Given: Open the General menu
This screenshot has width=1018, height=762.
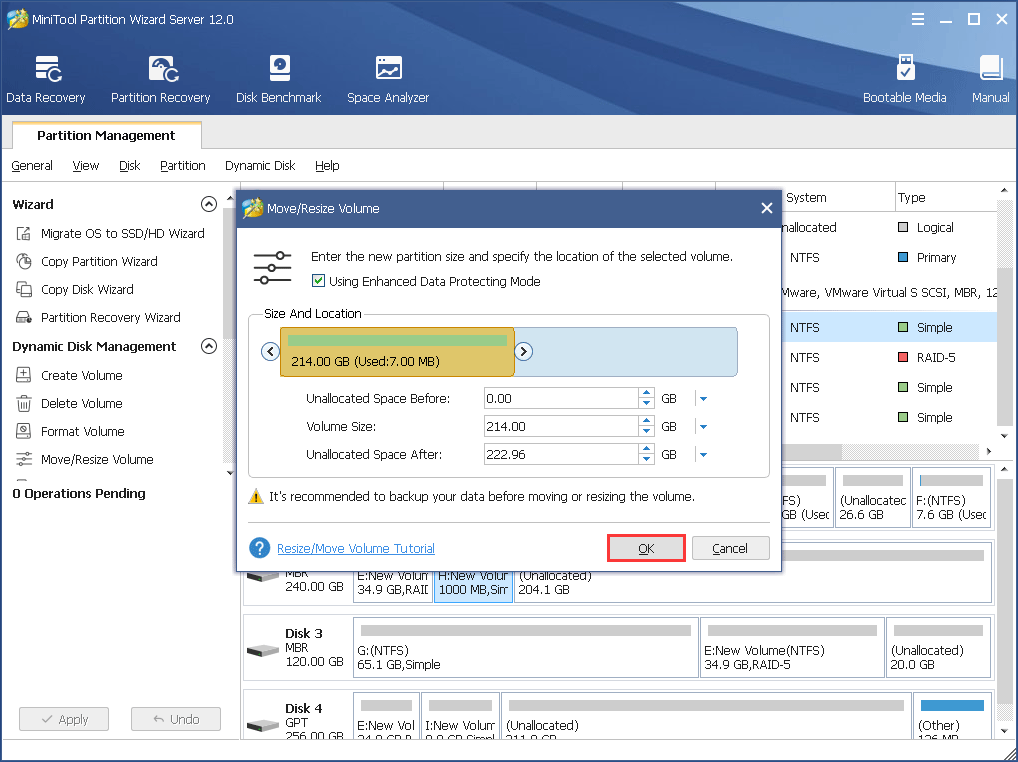Looking at the screenshot, I should (x=32, y=166).
